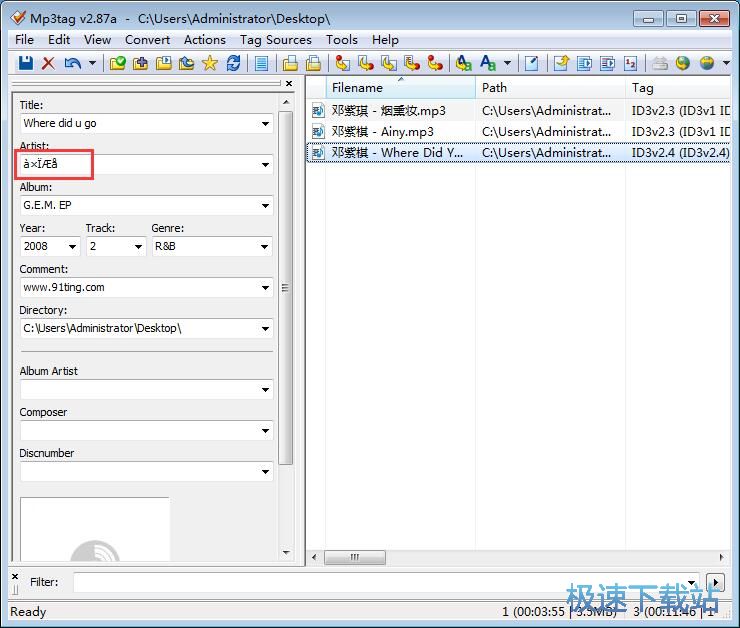Open the Convert menu
Screen dimensions: 740x628
click(147, 40)
